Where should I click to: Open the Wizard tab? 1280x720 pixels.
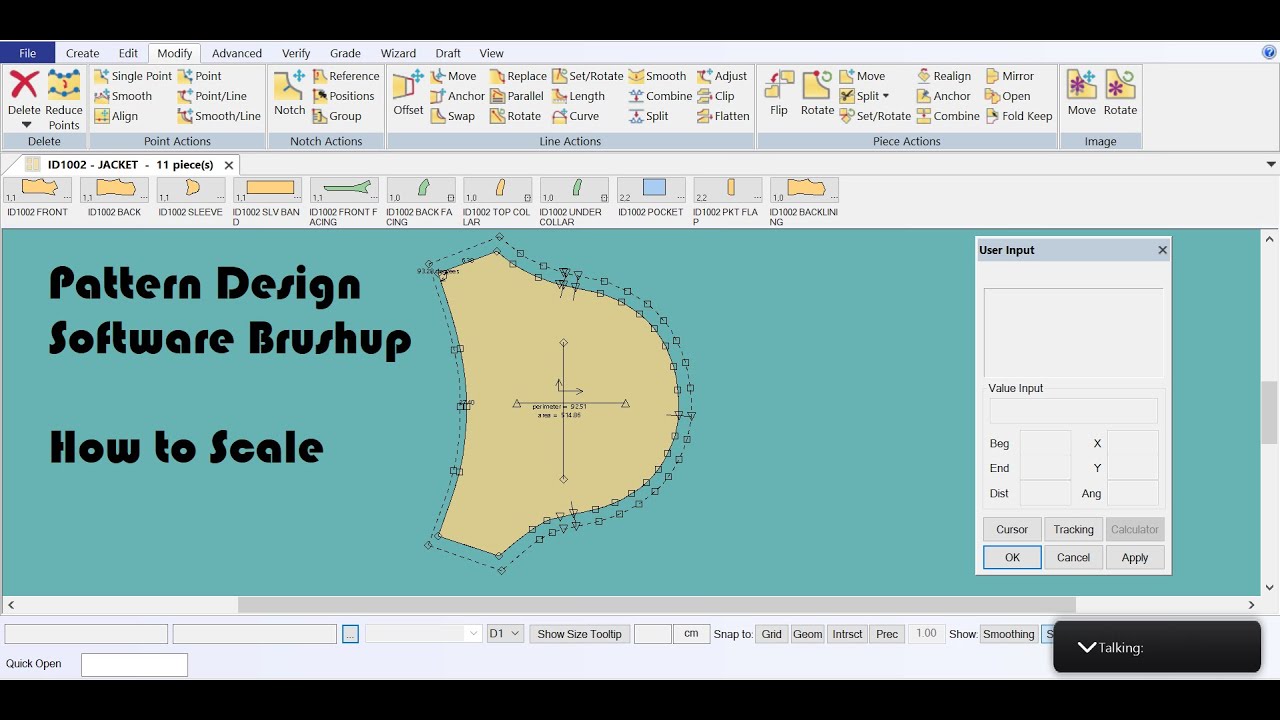pyautogui.click(x=398, y=53)
